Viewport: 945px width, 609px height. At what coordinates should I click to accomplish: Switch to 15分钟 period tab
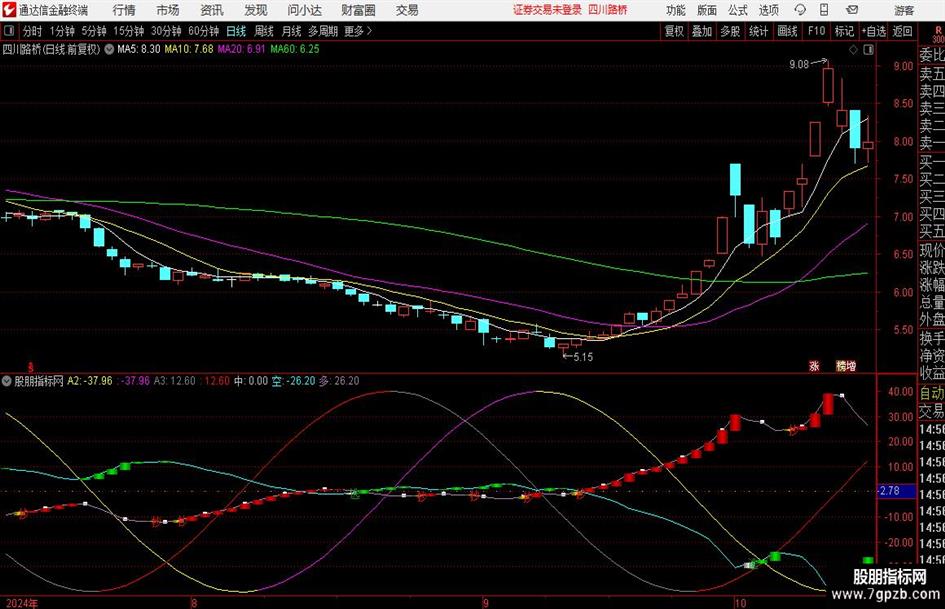click(x=129, y=31)
